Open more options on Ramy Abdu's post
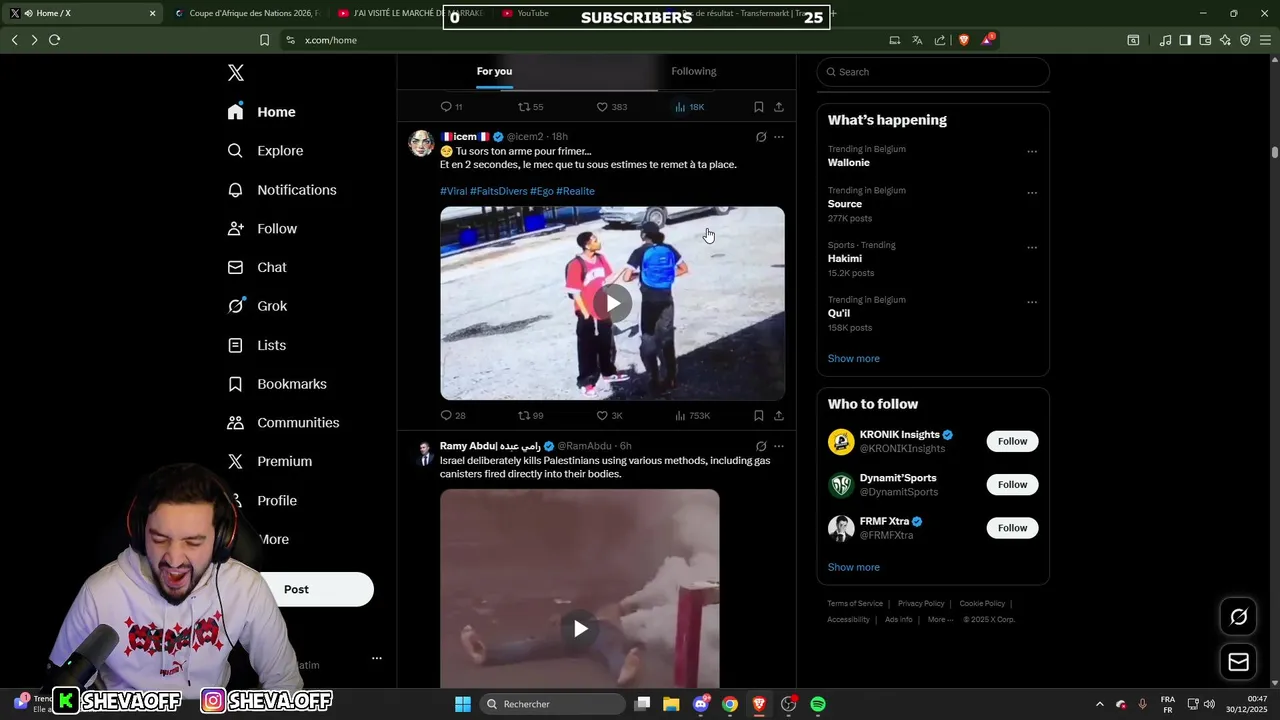The height and width of the screenshot is (720, 1280). (779, 446)
